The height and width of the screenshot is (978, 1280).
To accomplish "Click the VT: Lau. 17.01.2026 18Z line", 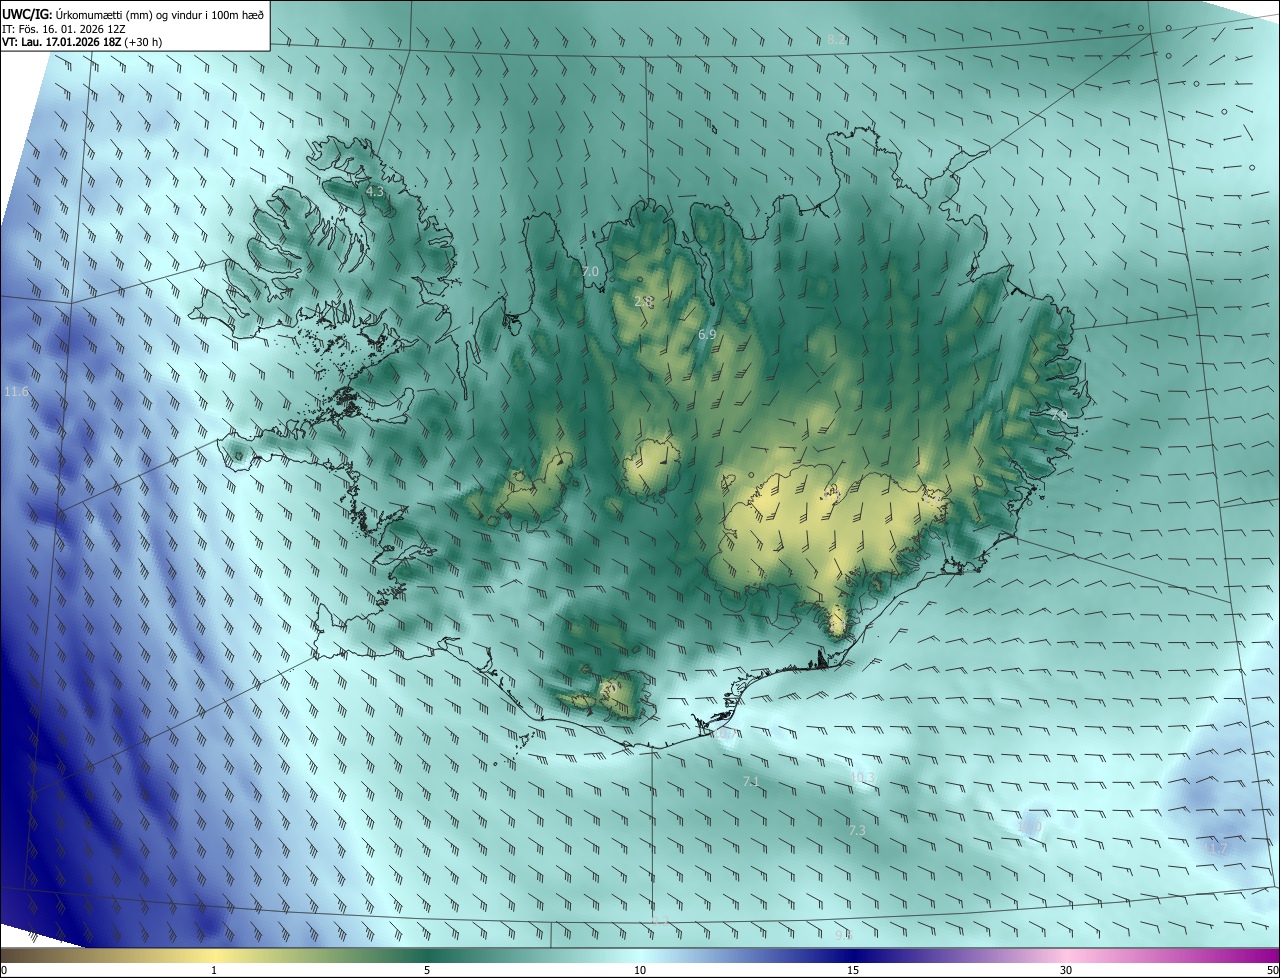I will tap(82, 42).
